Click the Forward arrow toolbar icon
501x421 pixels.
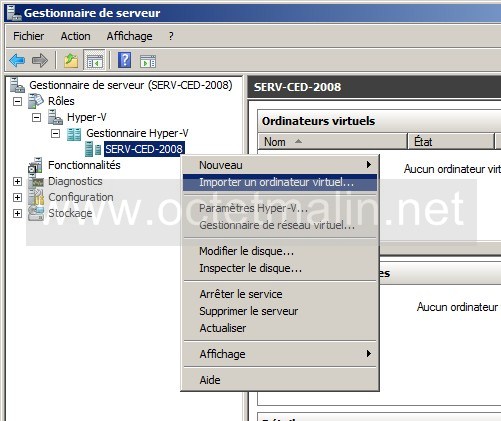coord(40,61)
